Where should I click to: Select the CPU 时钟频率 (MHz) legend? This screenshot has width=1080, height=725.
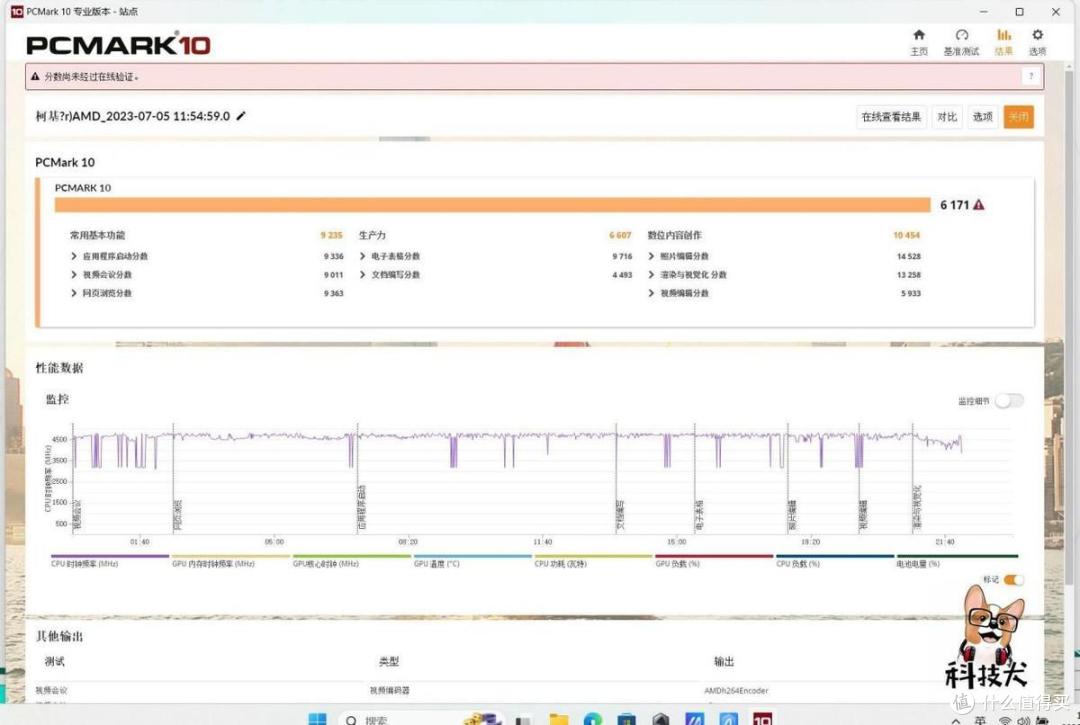[110, 560]
